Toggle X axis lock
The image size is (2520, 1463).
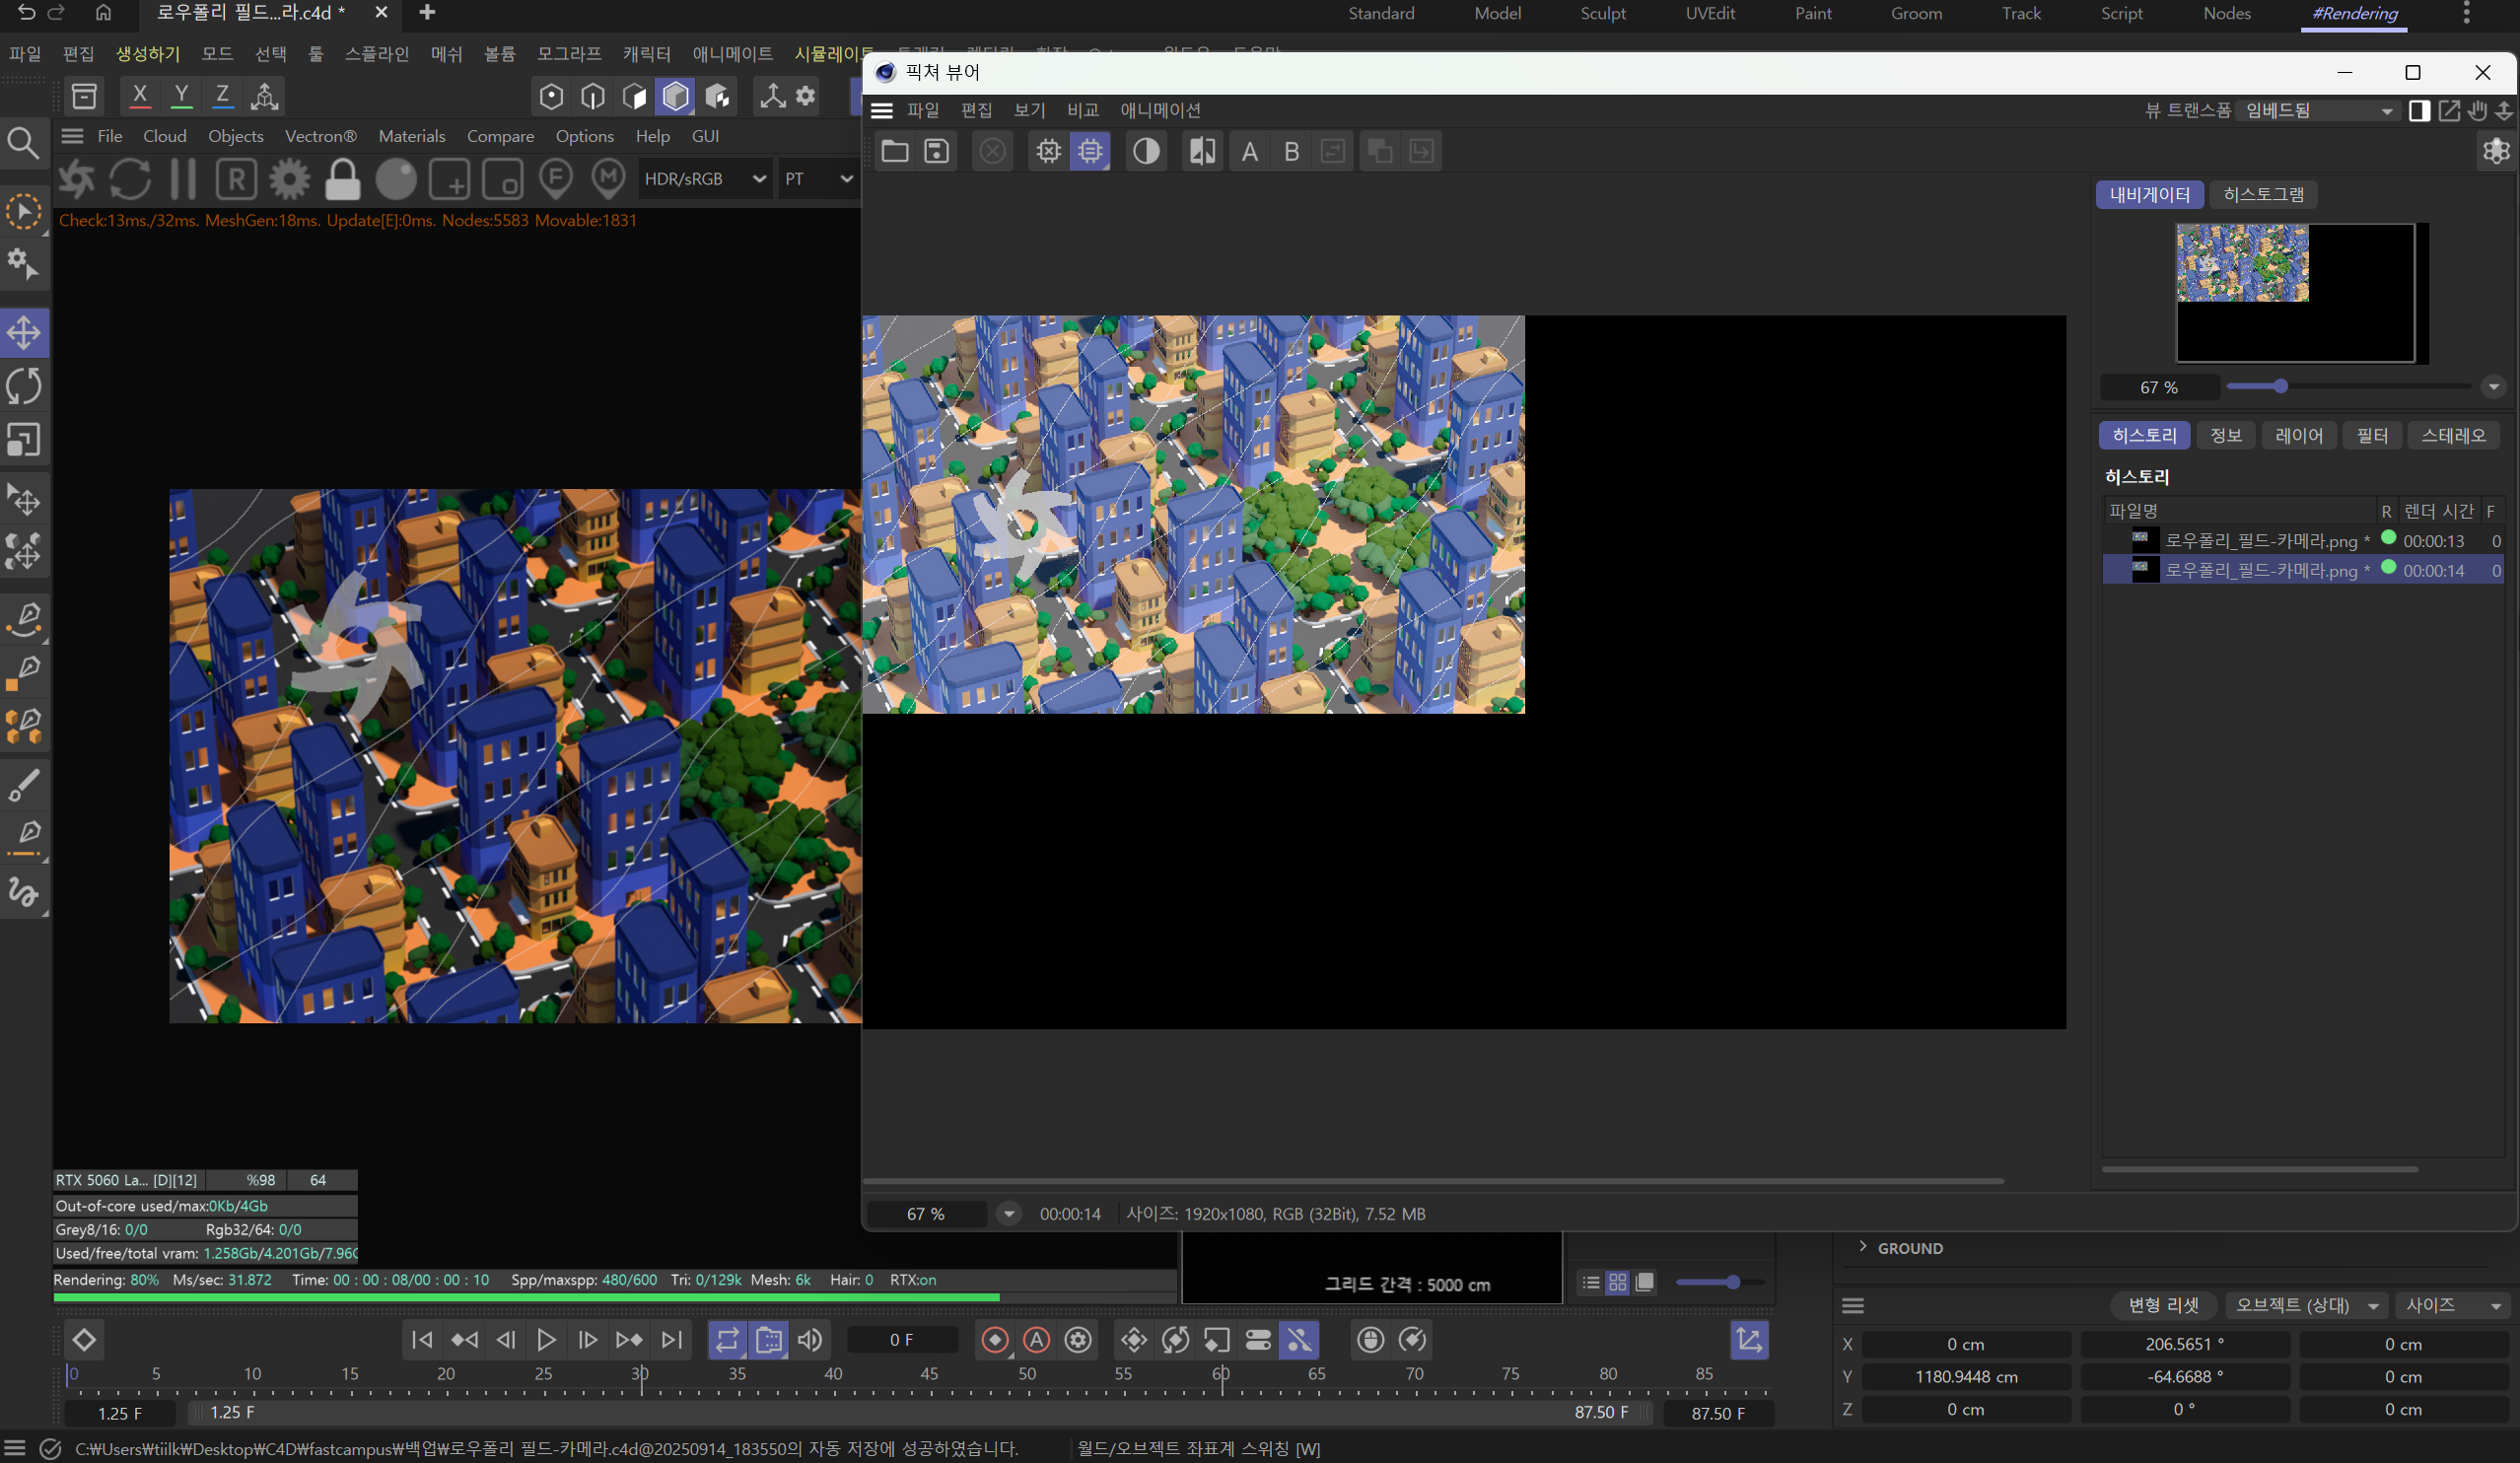pyautogui.click(x=140, y=96)
